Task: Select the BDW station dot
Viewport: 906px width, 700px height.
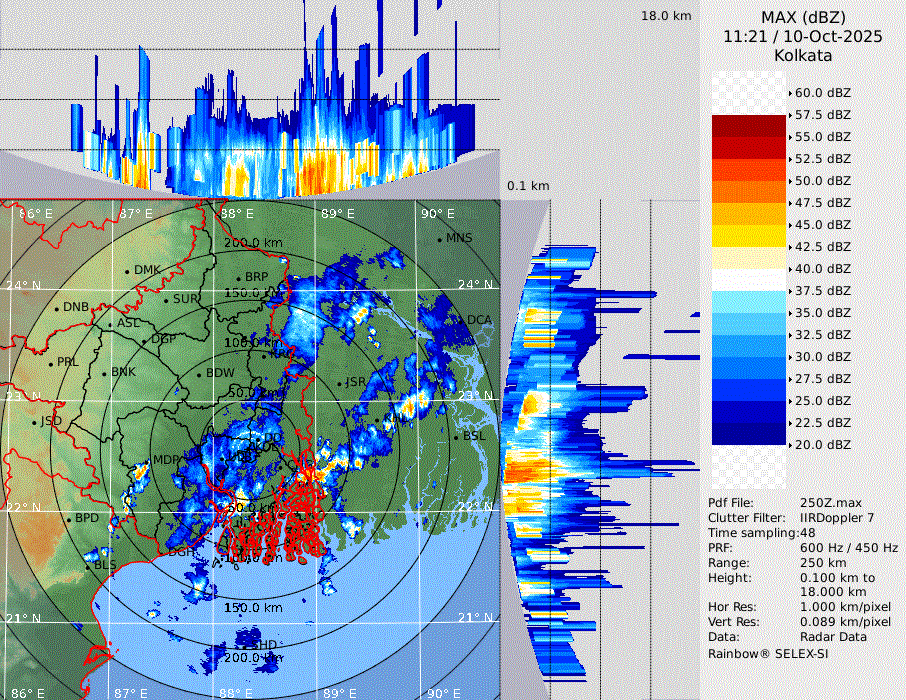Action: coord(200,374)
